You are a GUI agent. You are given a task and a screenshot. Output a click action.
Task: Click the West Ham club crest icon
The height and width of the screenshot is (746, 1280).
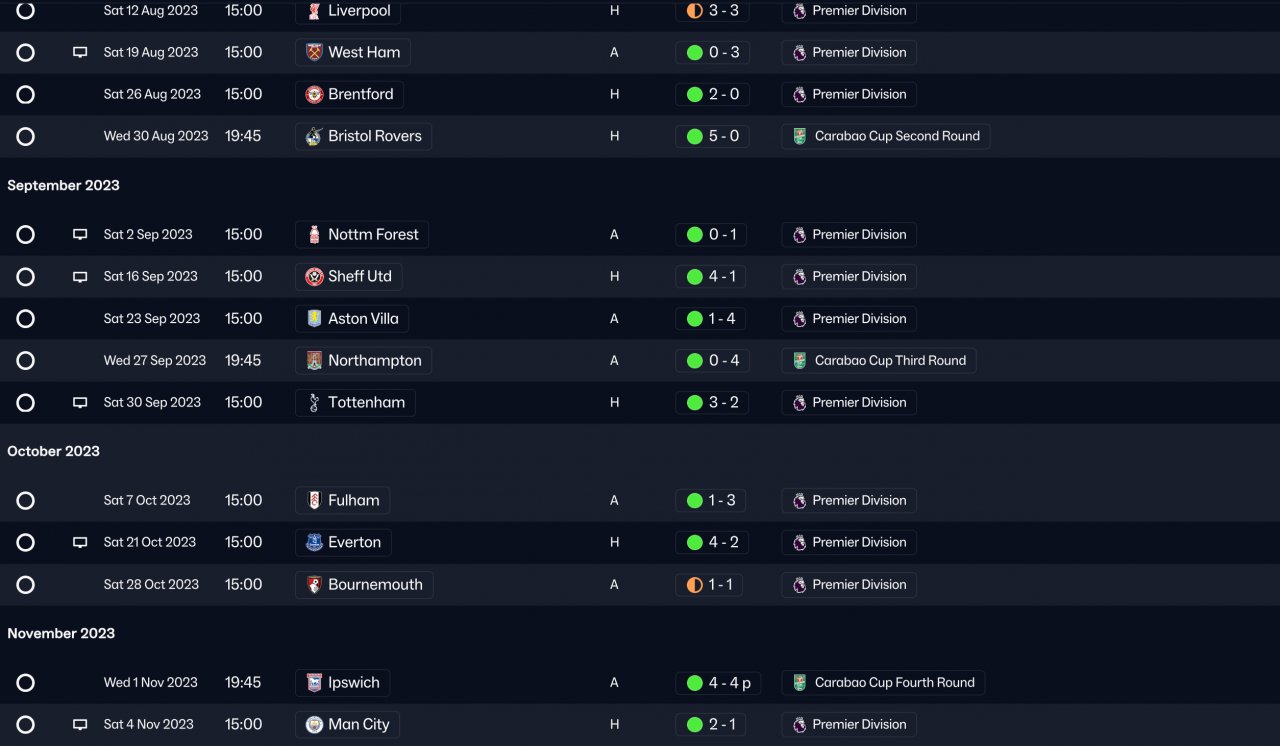[x=314, y=53]
